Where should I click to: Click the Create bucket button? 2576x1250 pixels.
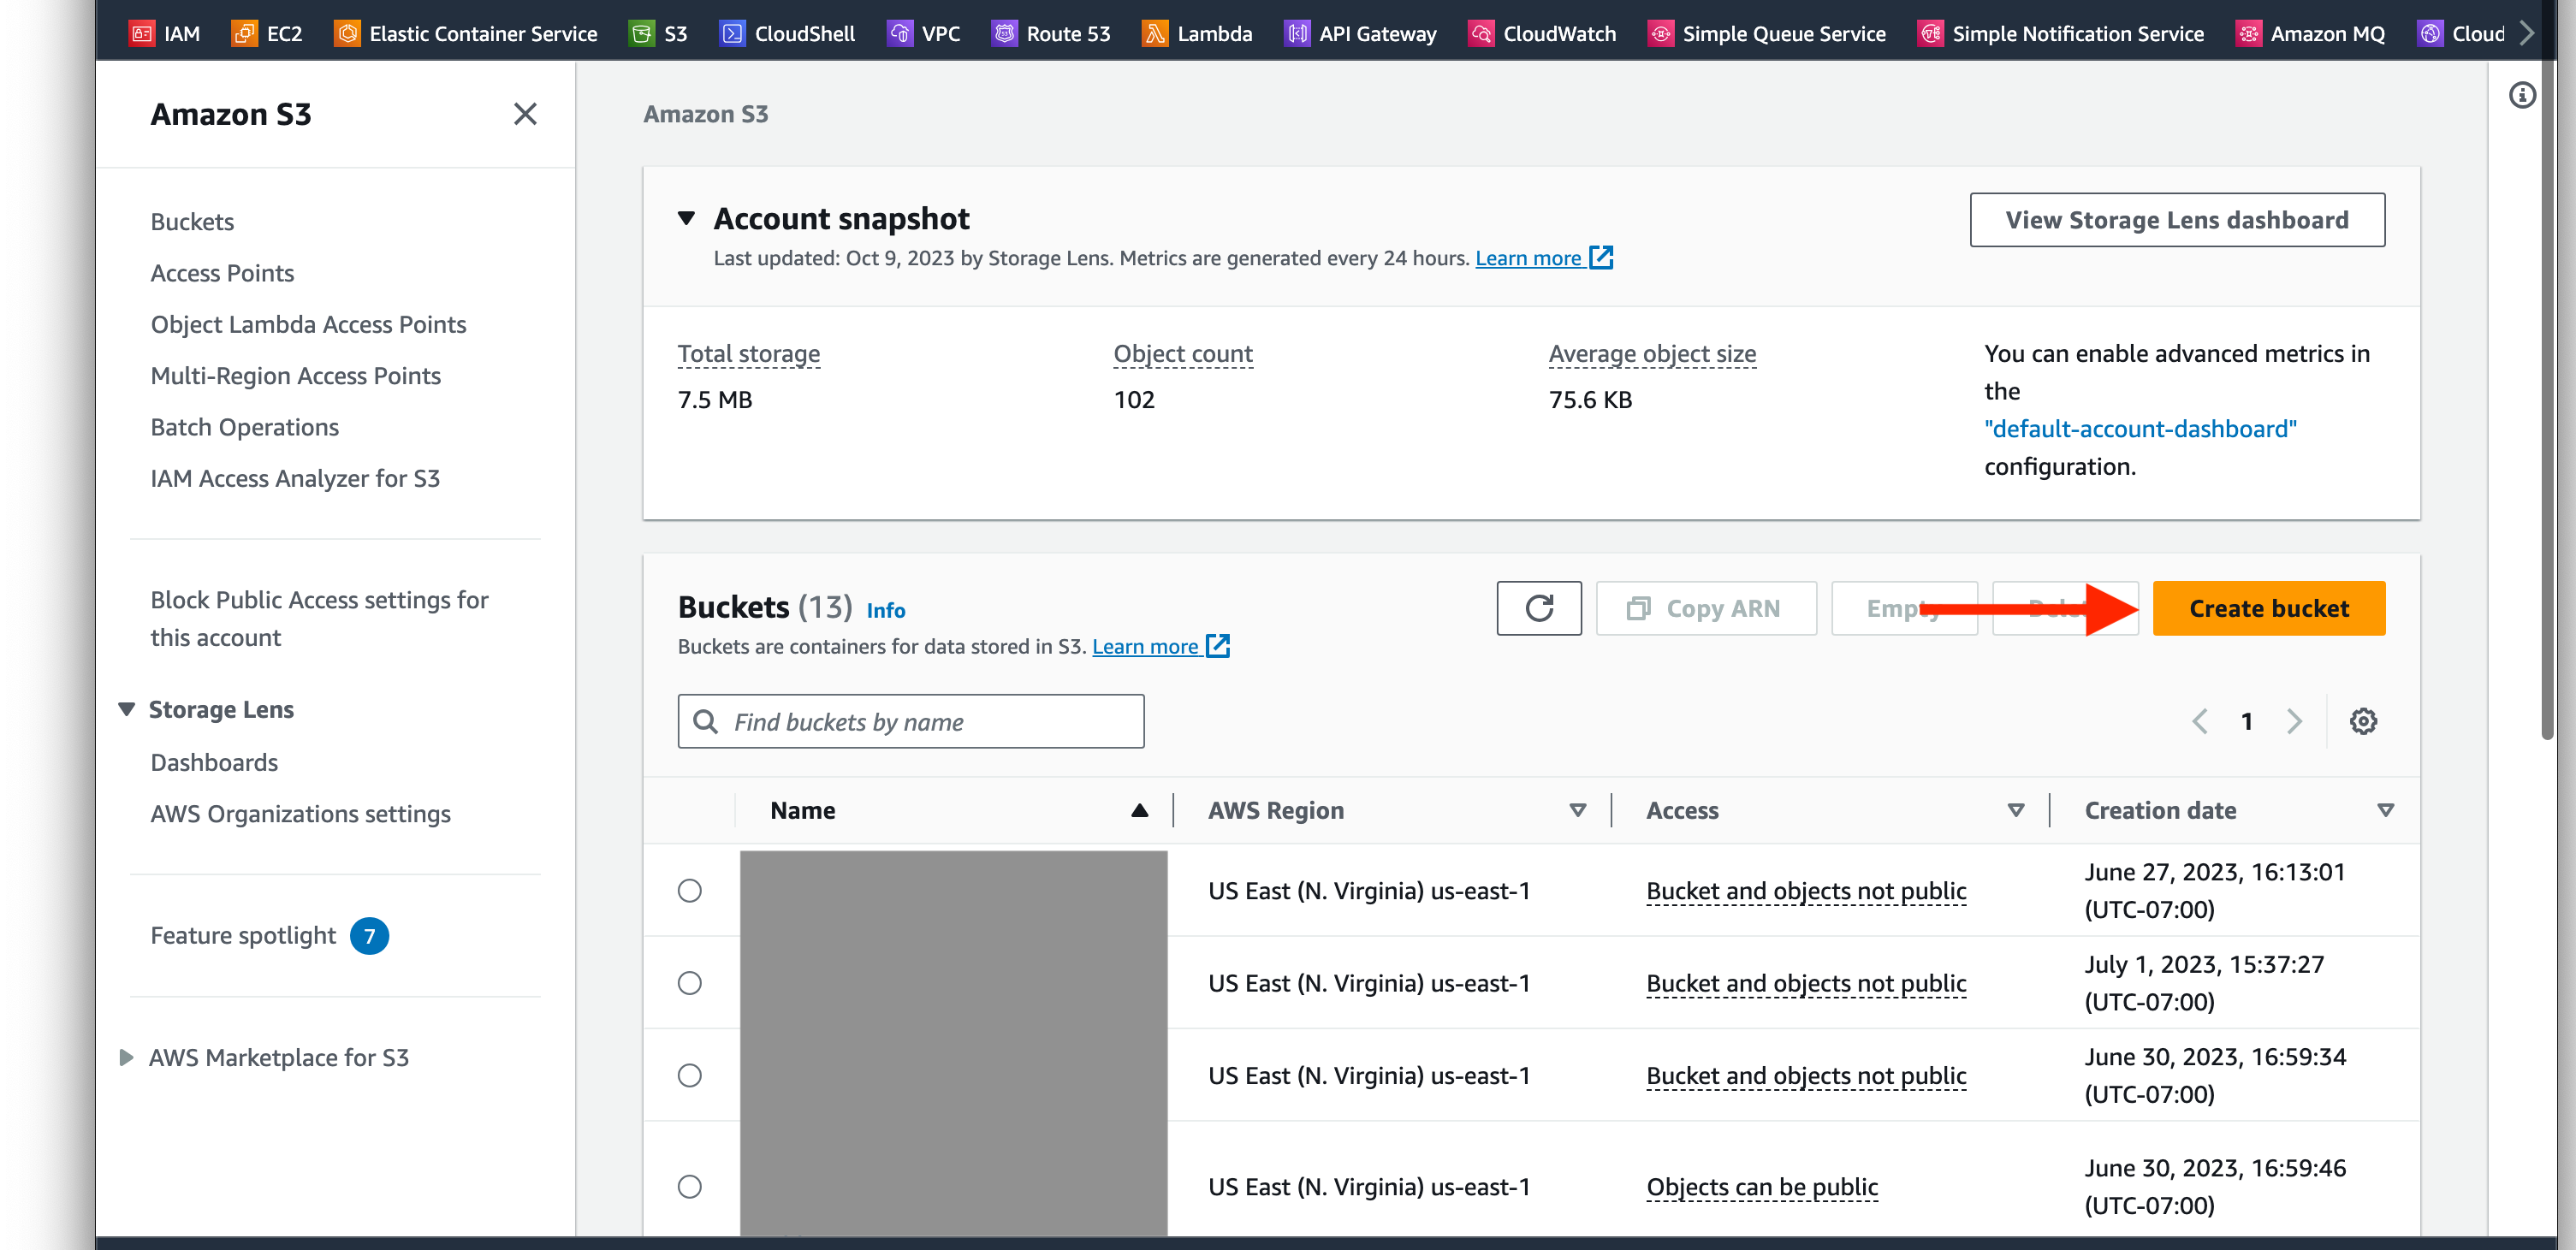tap(2268, 608)
